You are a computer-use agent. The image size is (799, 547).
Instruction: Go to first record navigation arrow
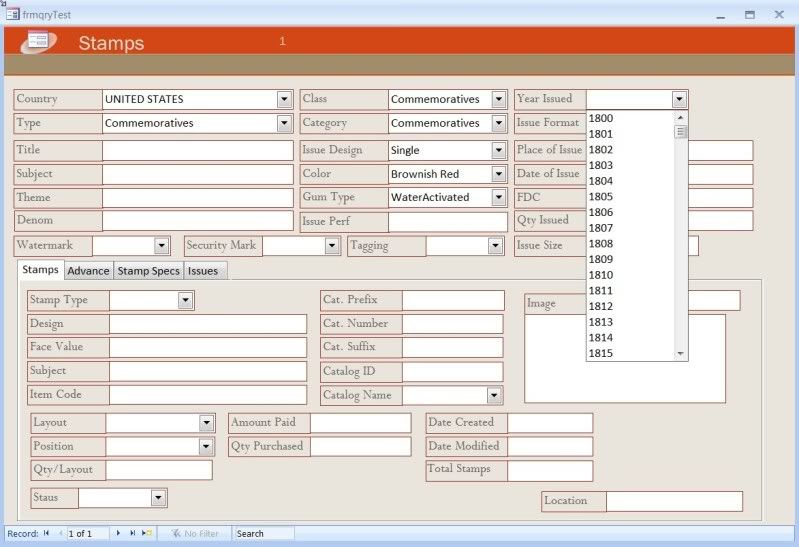pos(46,533)
